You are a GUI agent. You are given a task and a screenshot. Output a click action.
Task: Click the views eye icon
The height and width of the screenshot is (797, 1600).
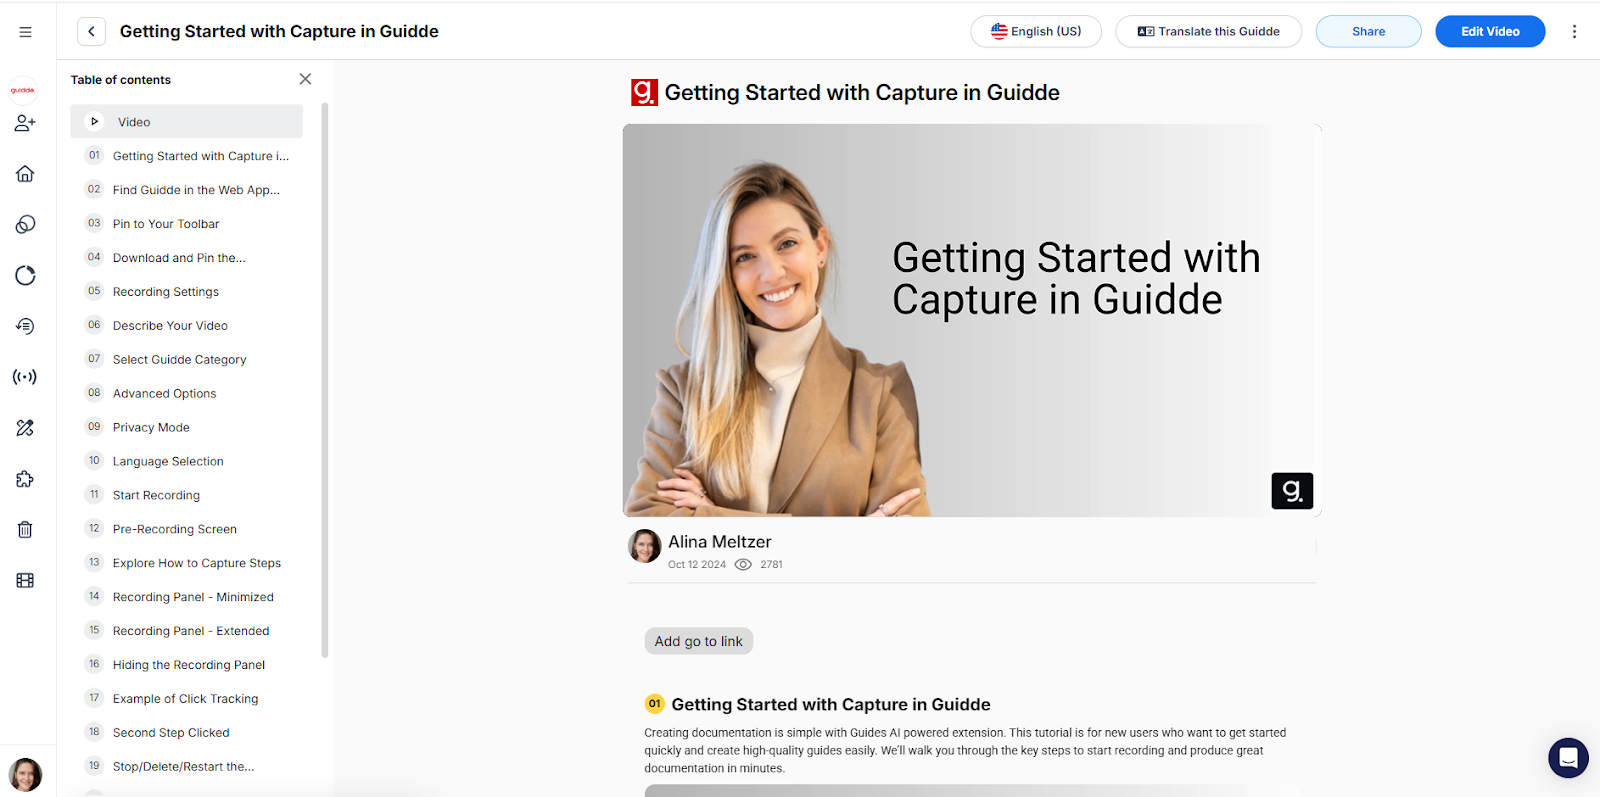click(x=743, y=565)
